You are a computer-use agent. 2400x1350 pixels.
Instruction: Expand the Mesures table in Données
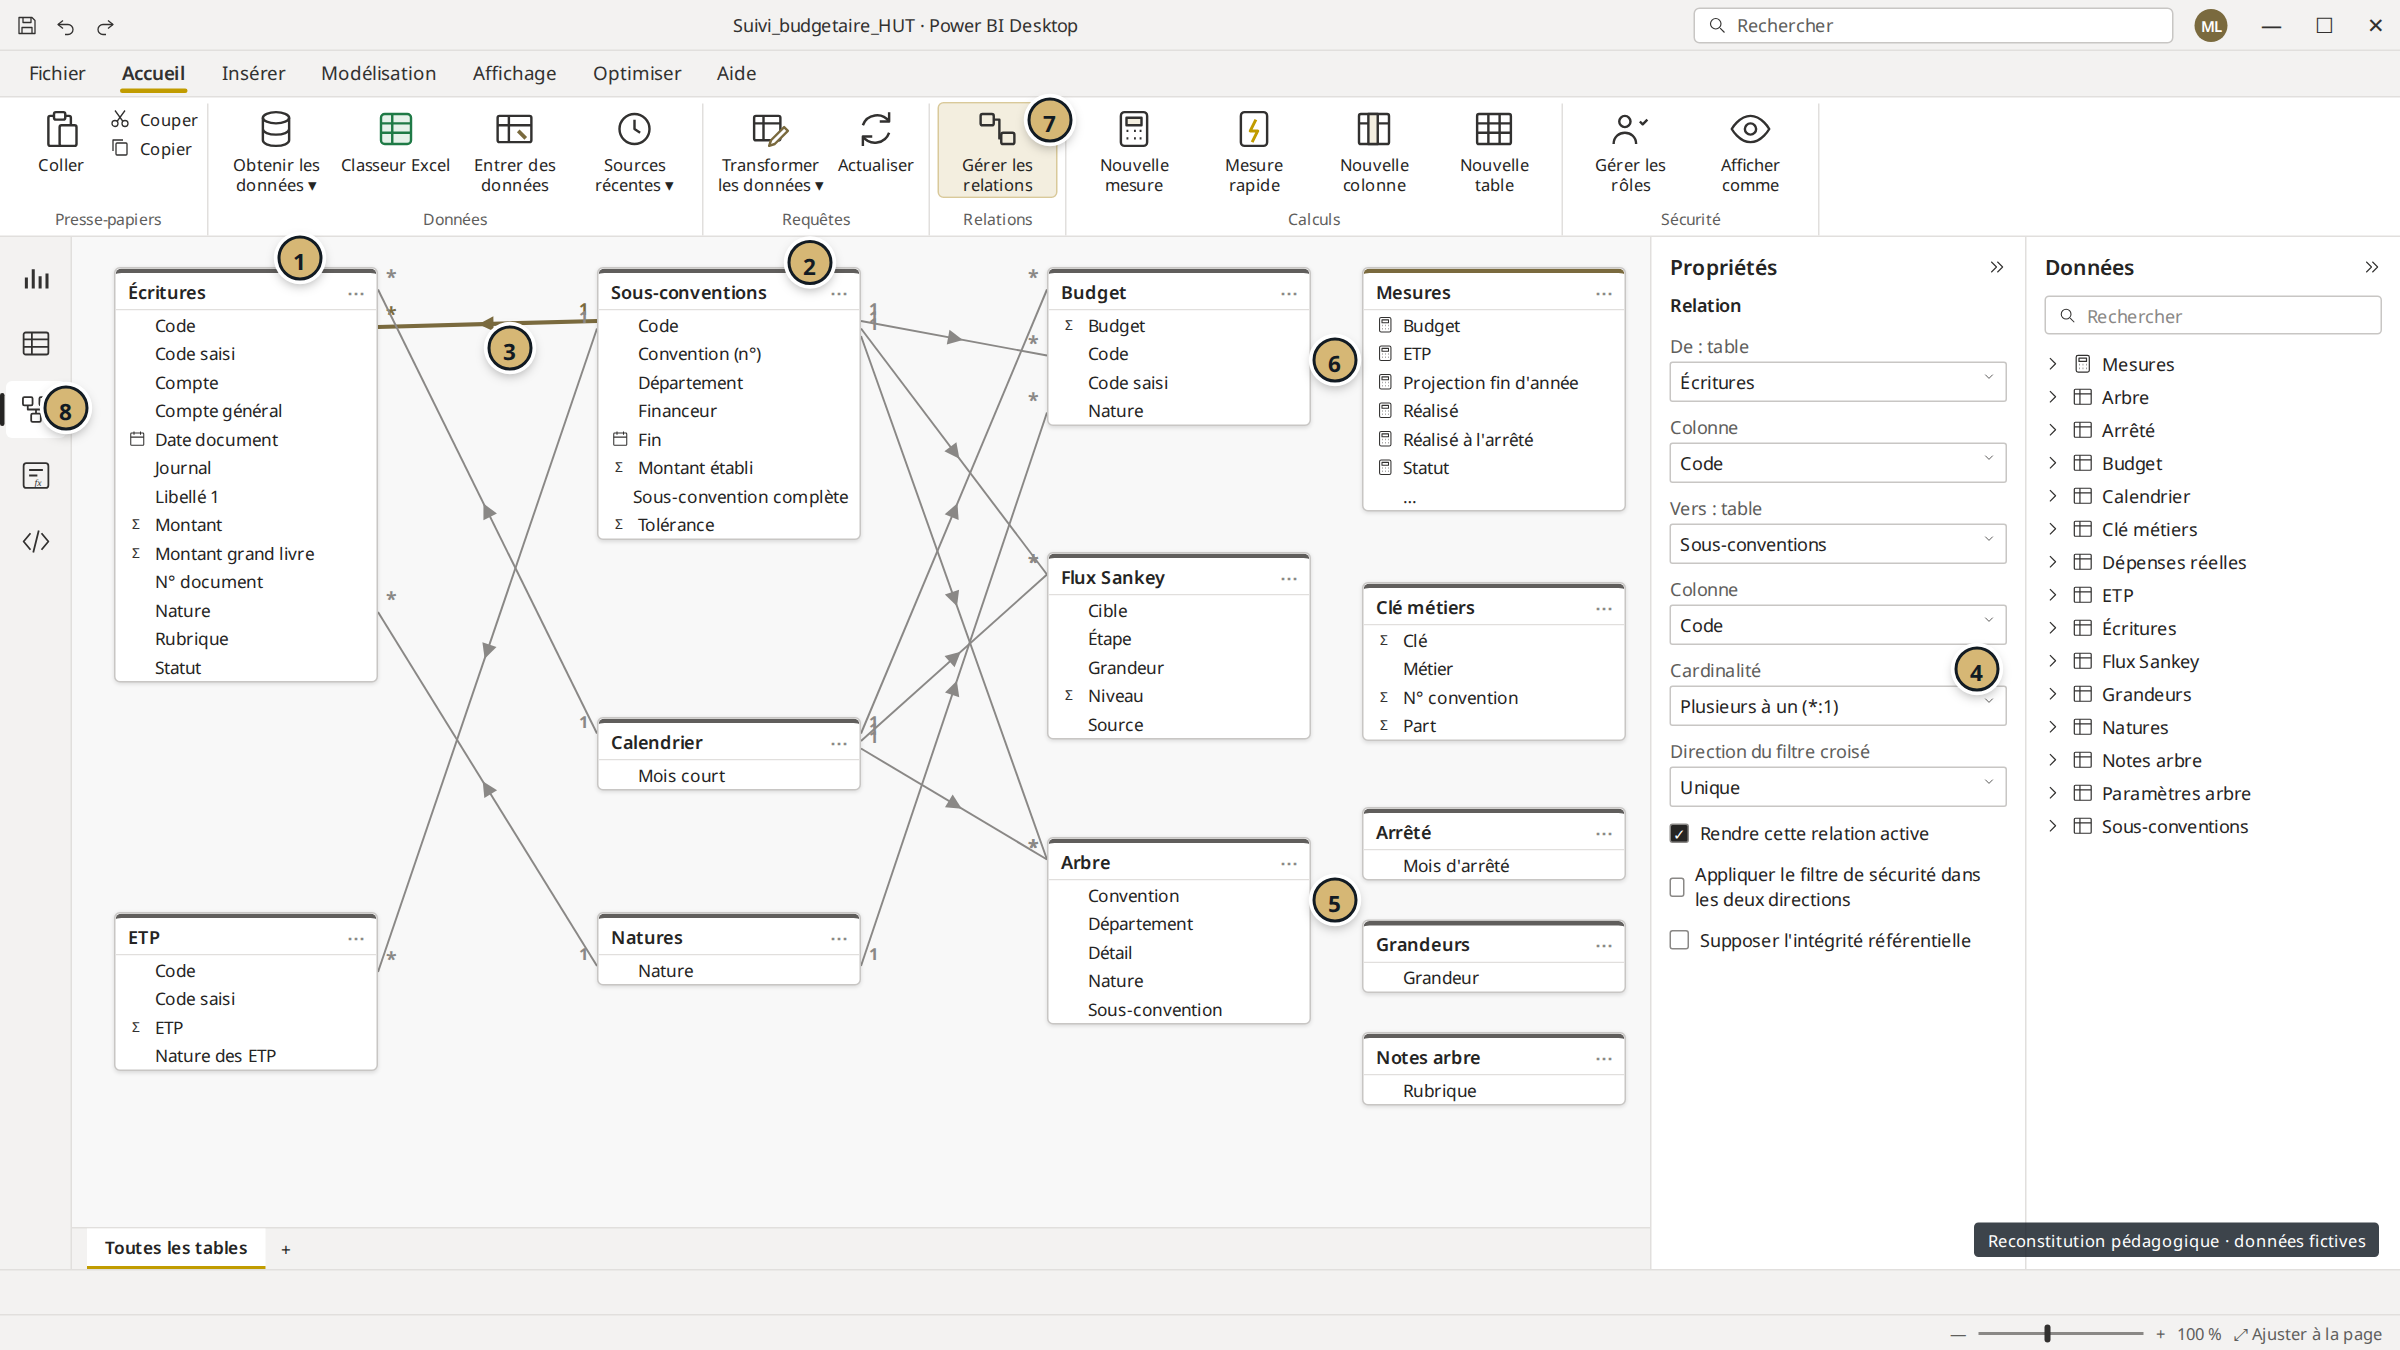tap(2052, 364)
